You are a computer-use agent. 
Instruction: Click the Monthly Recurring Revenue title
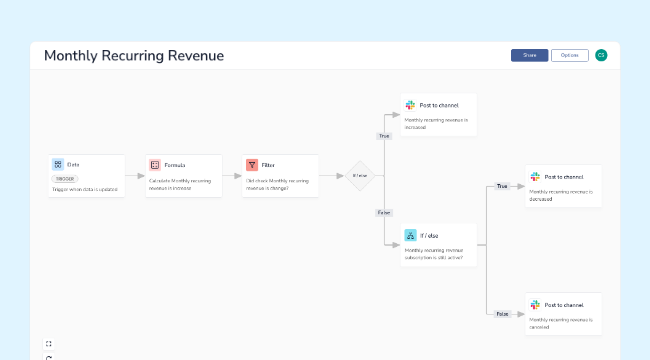pyautogui.click(x=134, y=56)
